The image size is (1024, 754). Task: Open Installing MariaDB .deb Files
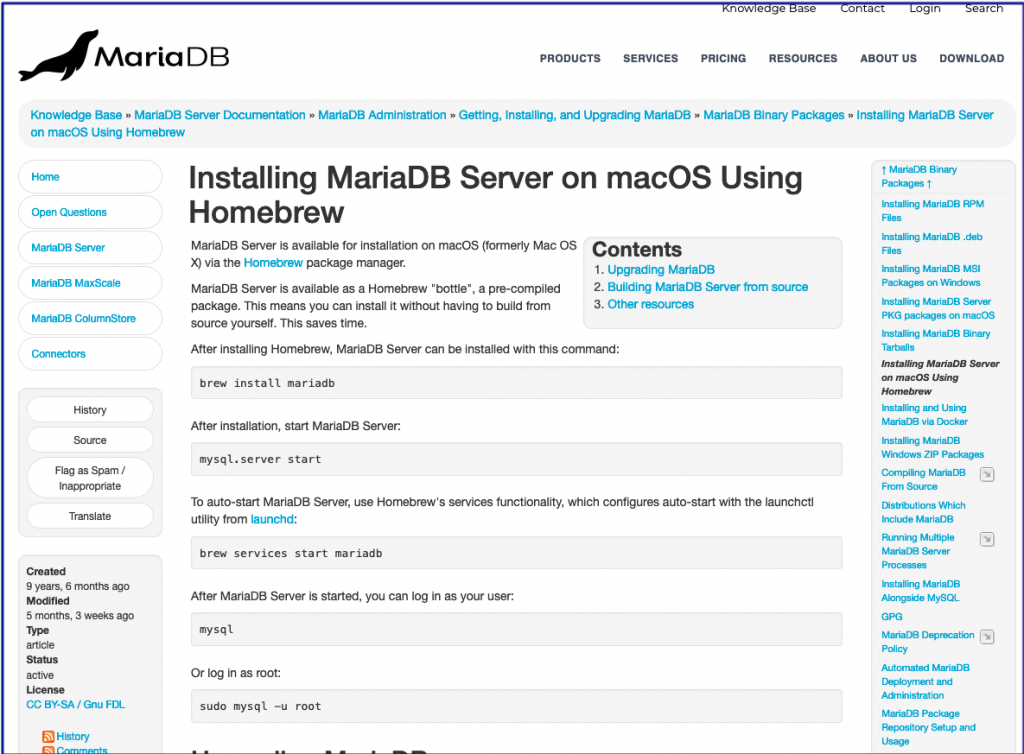click(x=931, y=243)
